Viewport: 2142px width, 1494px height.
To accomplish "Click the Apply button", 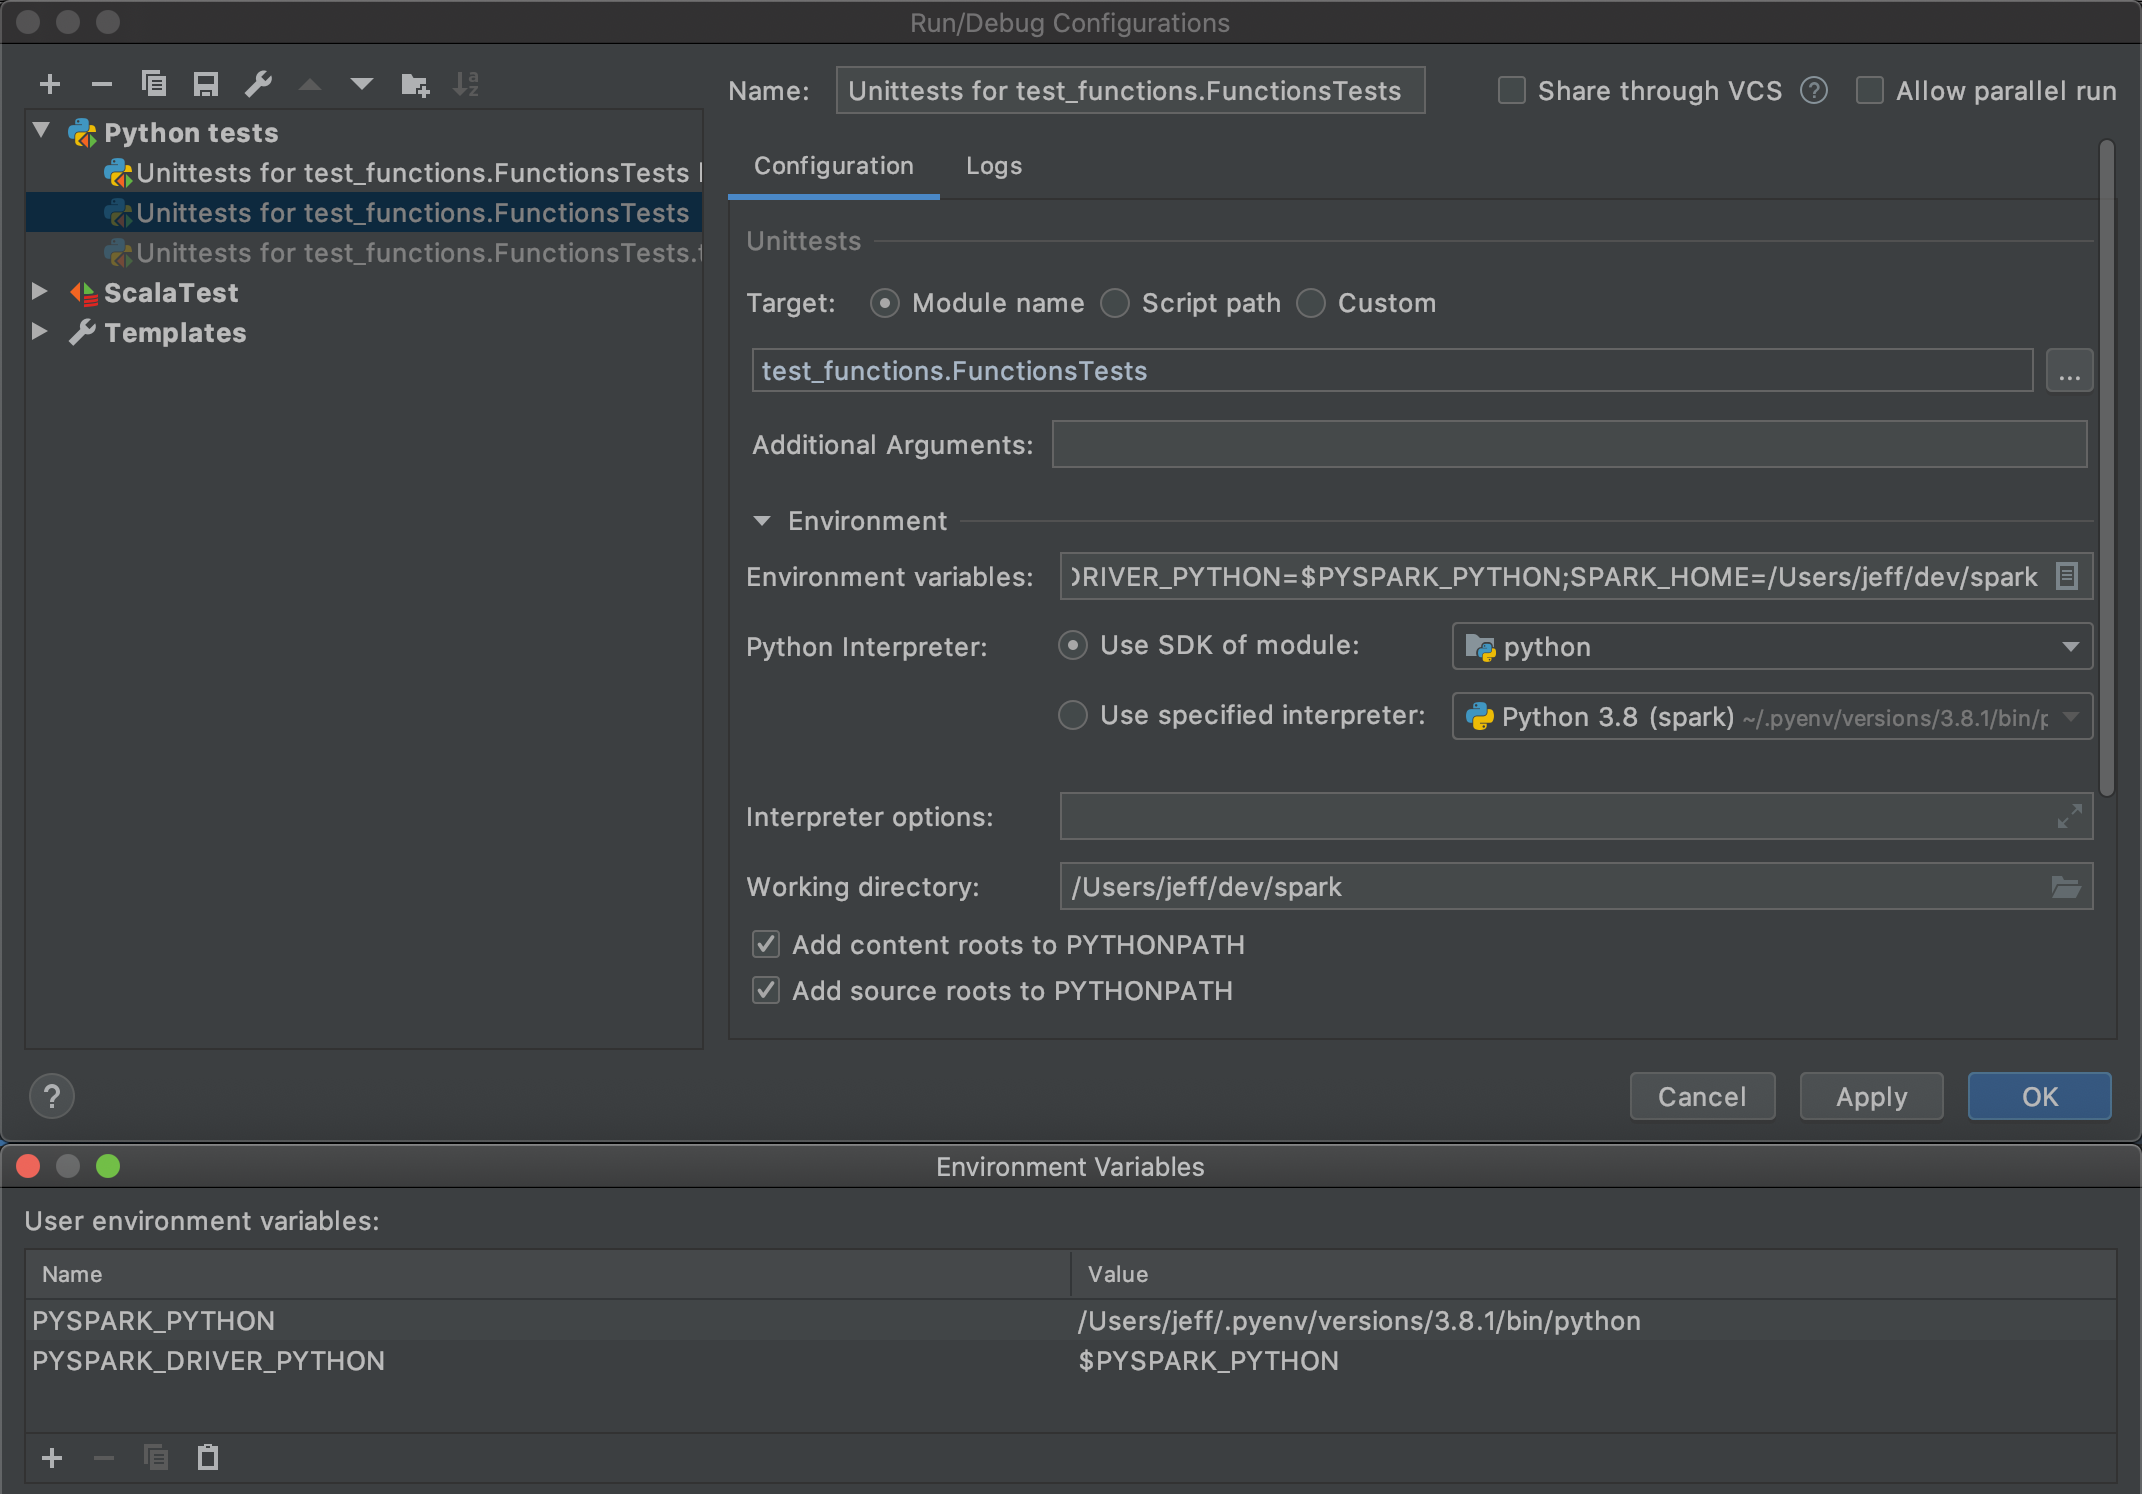I will tap(1872, 1094).
